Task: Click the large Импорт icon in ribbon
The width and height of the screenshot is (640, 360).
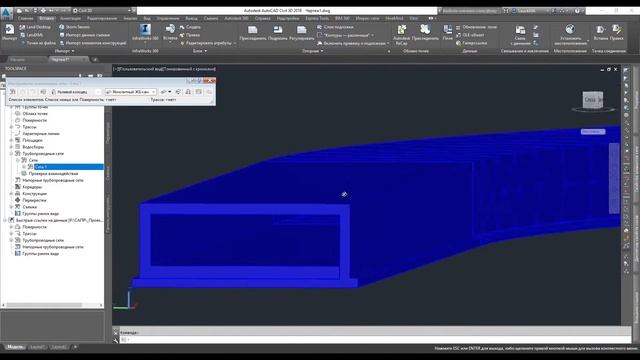Action: click(9, 32)
